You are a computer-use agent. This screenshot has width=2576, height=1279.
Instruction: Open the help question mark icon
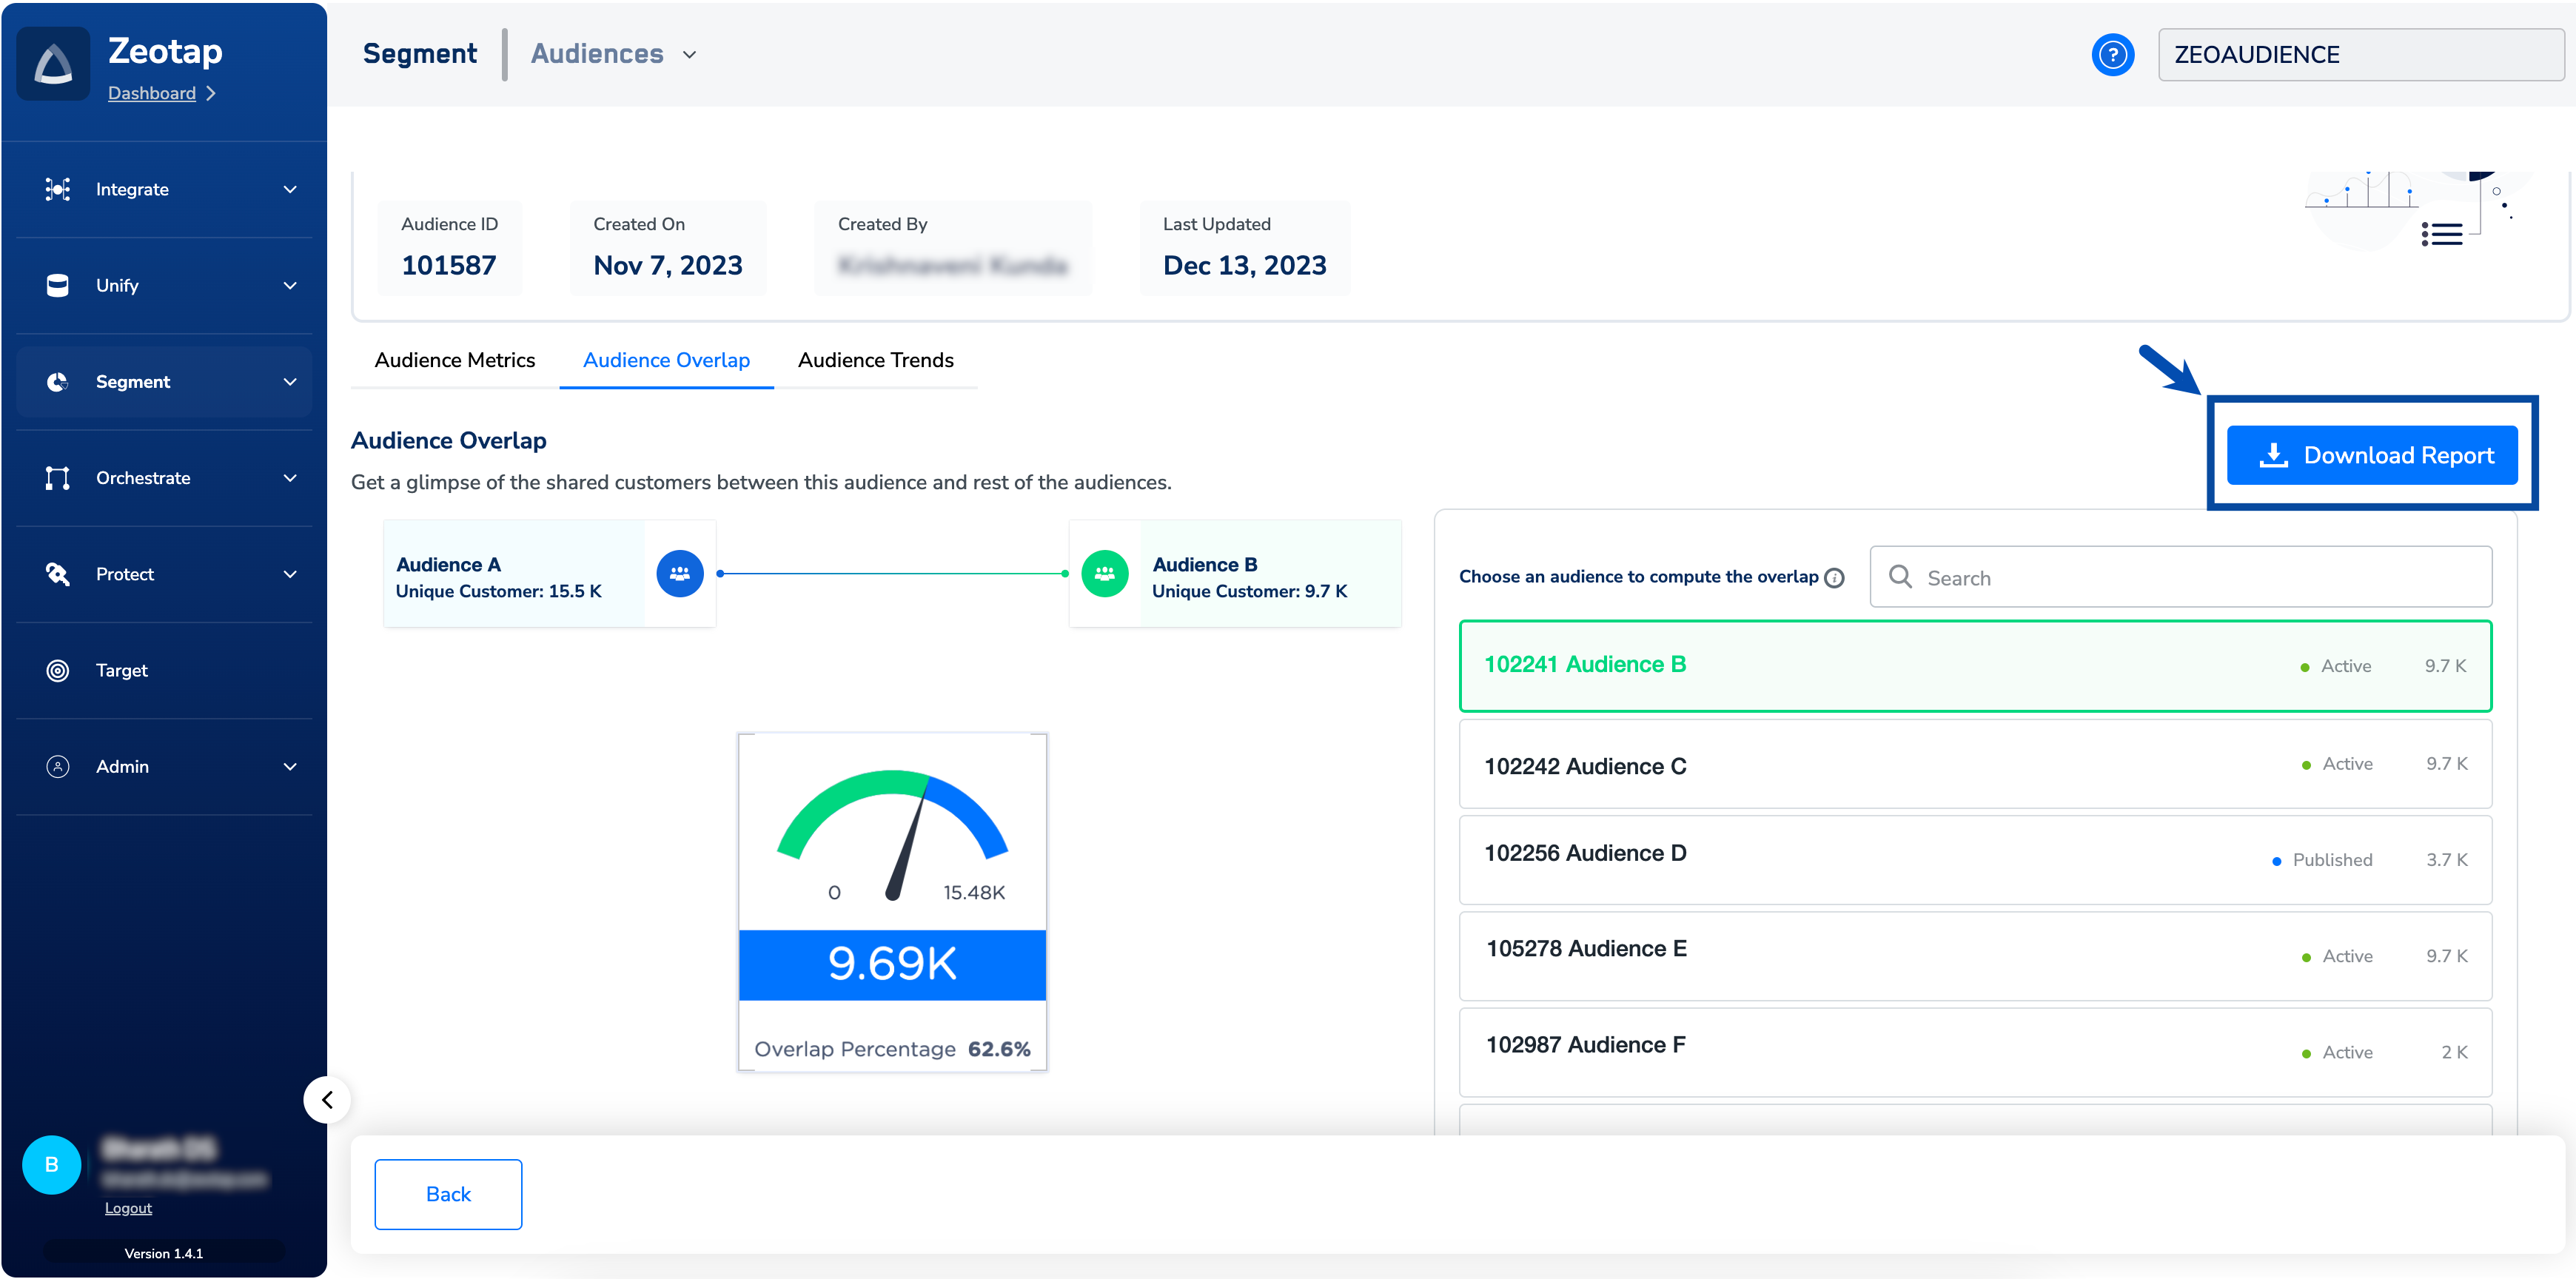click(2112, 55)
